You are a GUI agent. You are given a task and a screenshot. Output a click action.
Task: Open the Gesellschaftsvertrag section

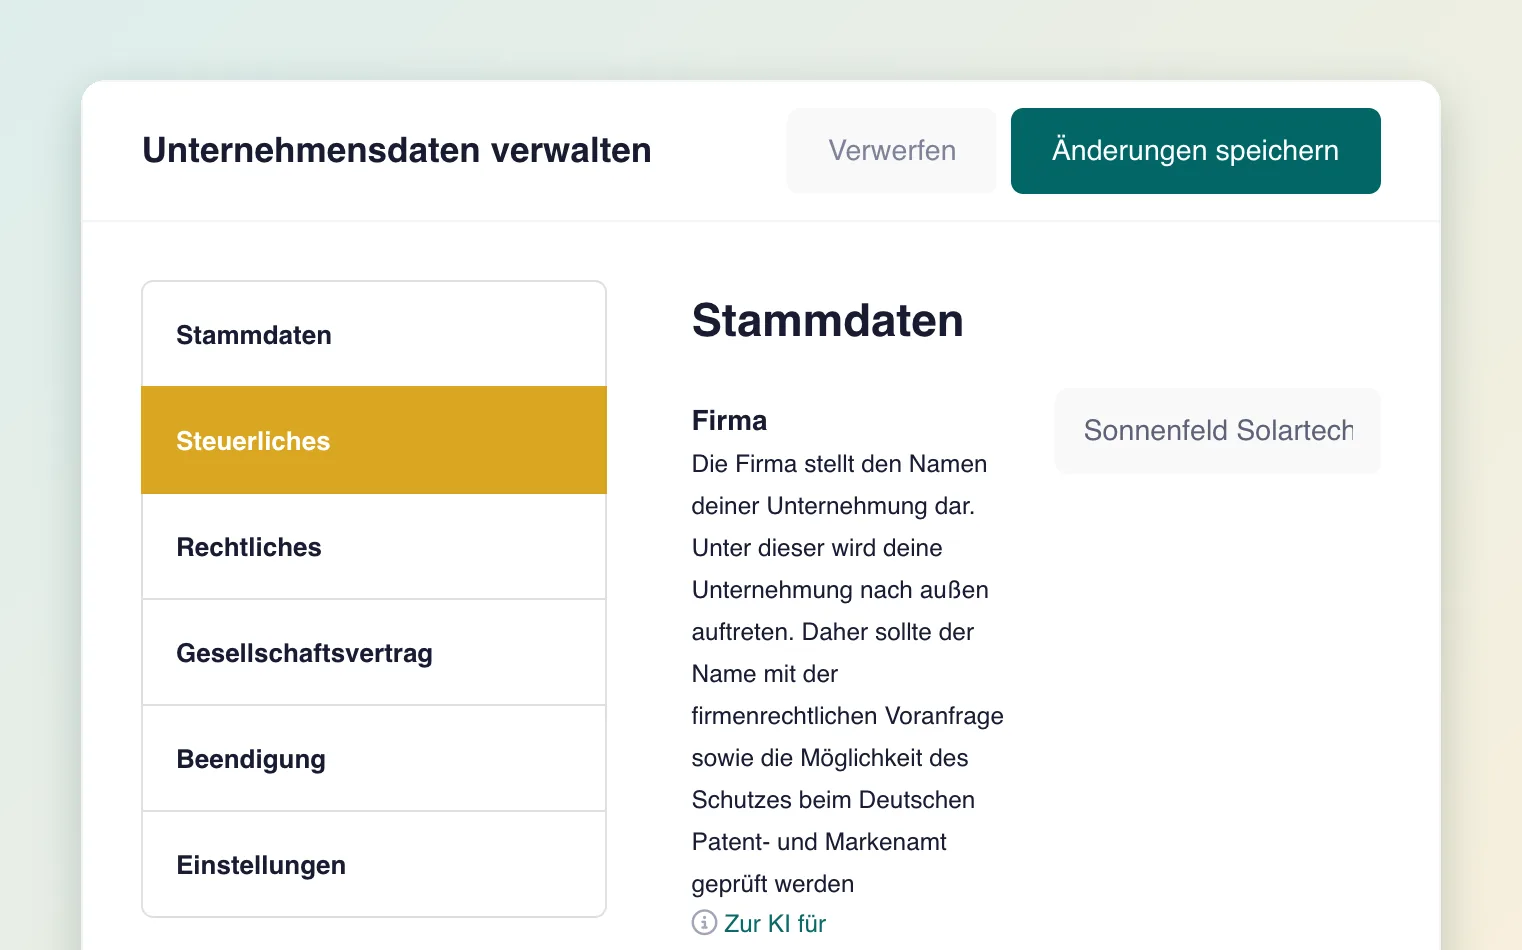click(x=374, y=653)
